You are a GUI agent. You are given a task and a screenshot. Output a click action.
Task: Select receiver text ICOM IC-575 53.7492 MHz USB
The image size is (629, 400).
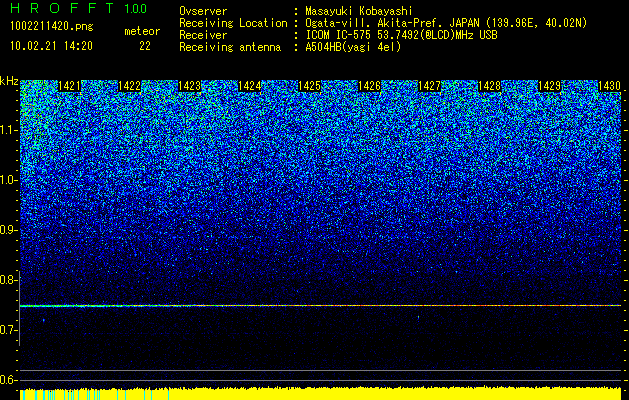tap(401, 35)
